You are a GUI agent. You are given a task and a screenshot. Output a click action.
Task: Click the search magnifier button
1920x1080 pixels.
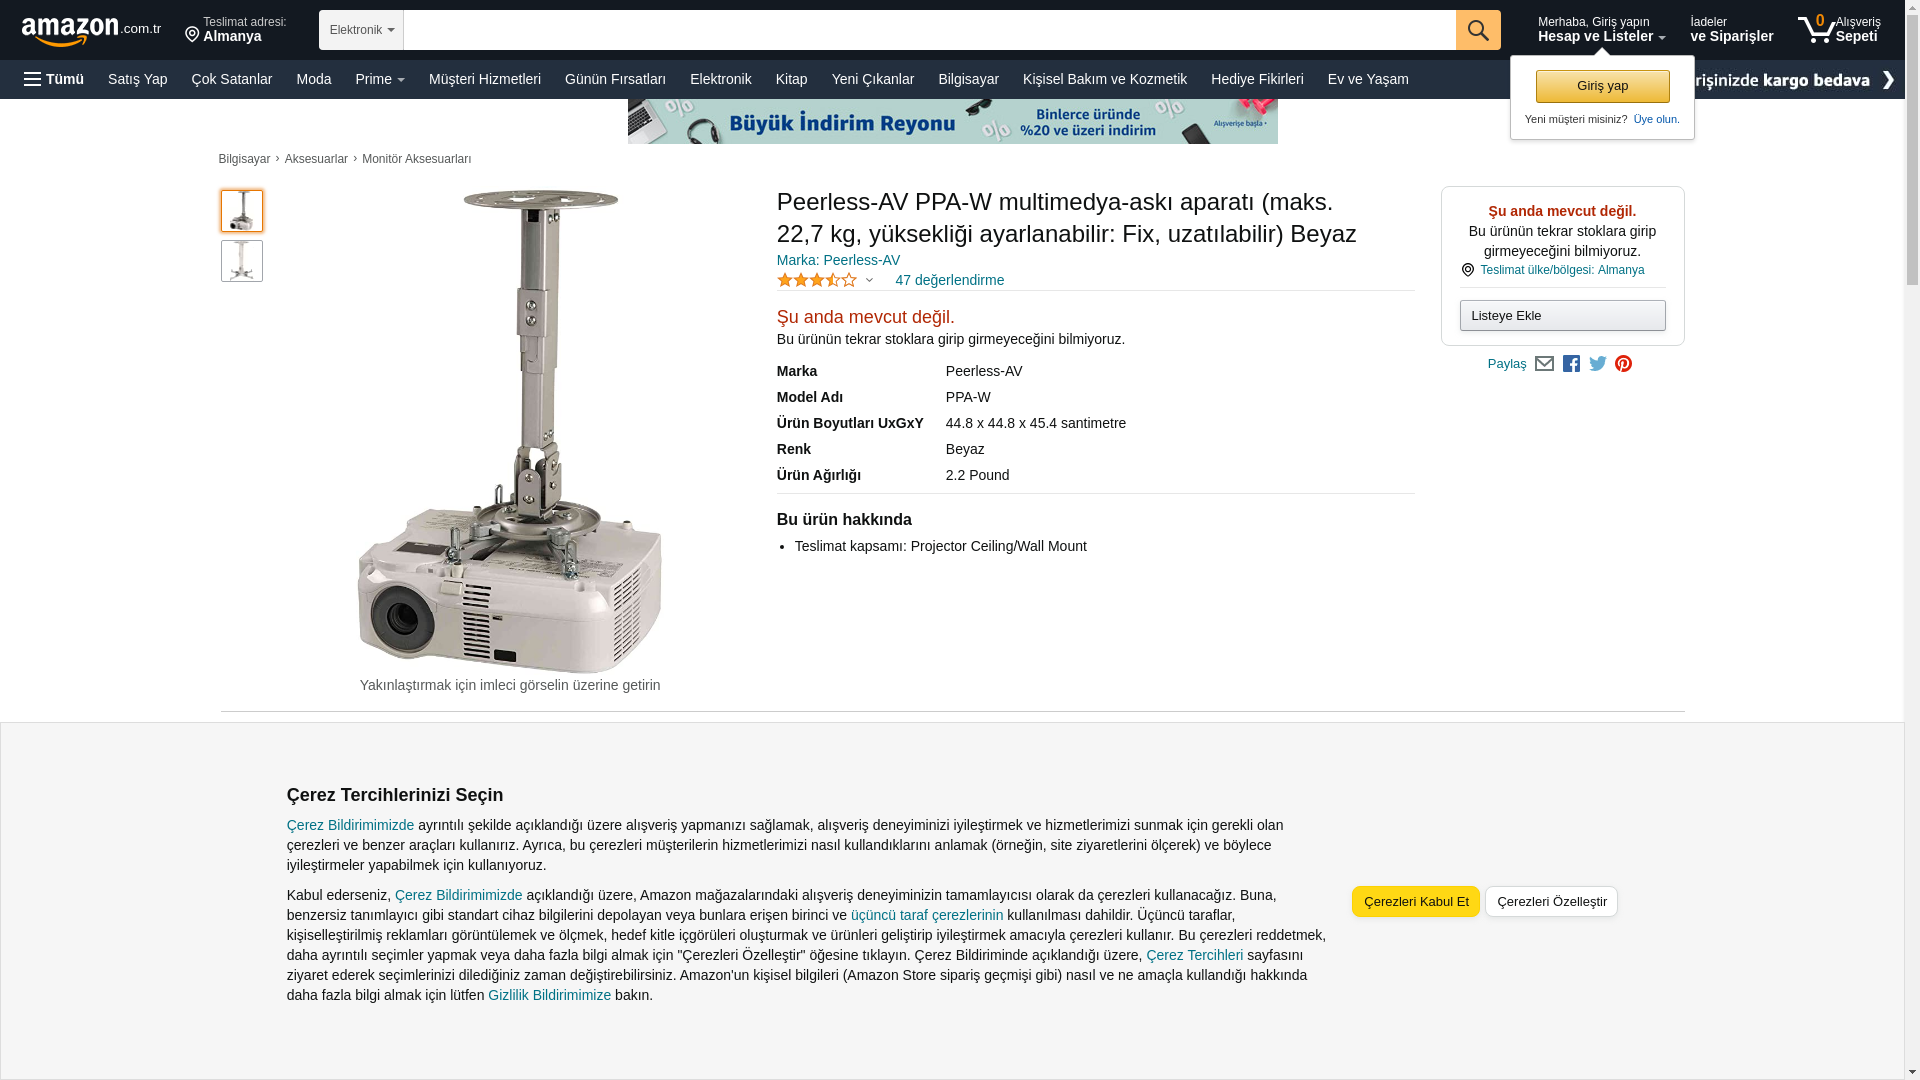[x=1478, y=30]
